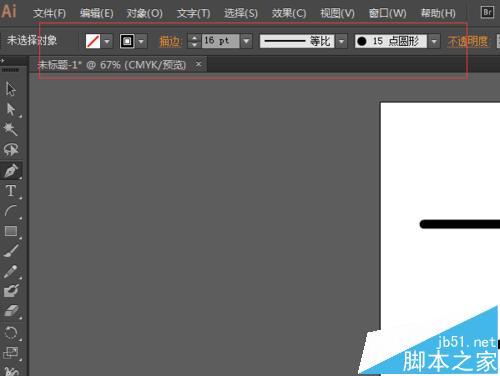Viewport: 500px width, 376px height.
Task: Select the Blob Brush tool
Action: (11, 291)
